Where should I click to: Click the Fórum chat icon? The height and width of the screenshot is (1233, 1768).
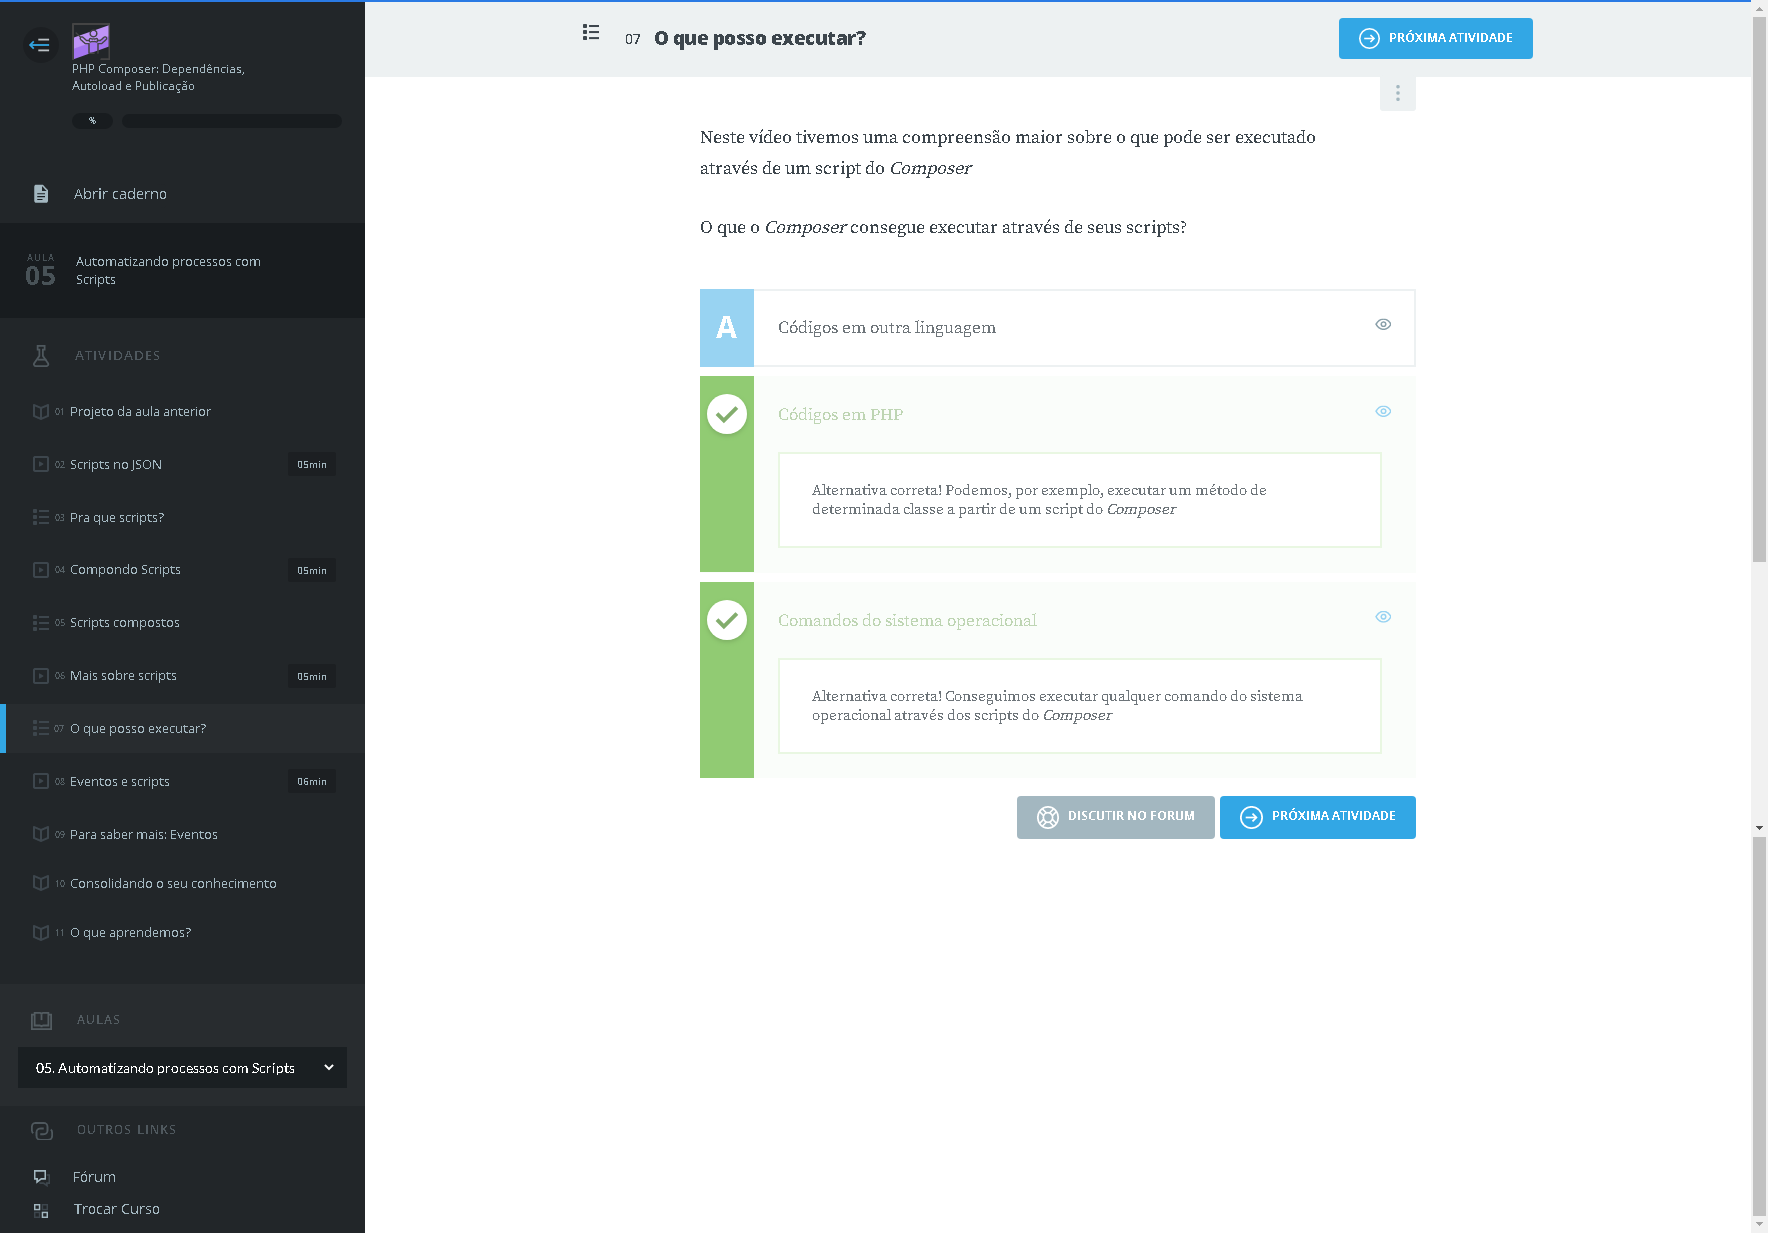(41, 1177)
